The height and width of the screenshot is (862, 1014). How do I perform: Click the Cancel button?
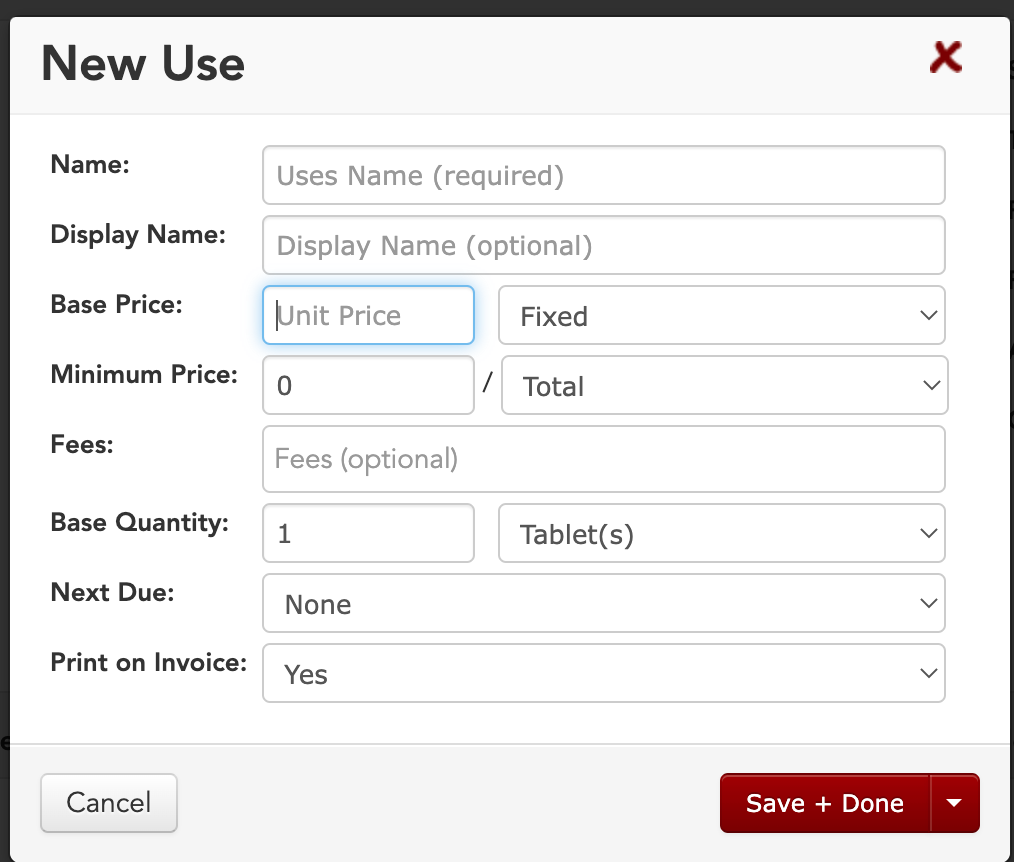[x=109, y=803]
